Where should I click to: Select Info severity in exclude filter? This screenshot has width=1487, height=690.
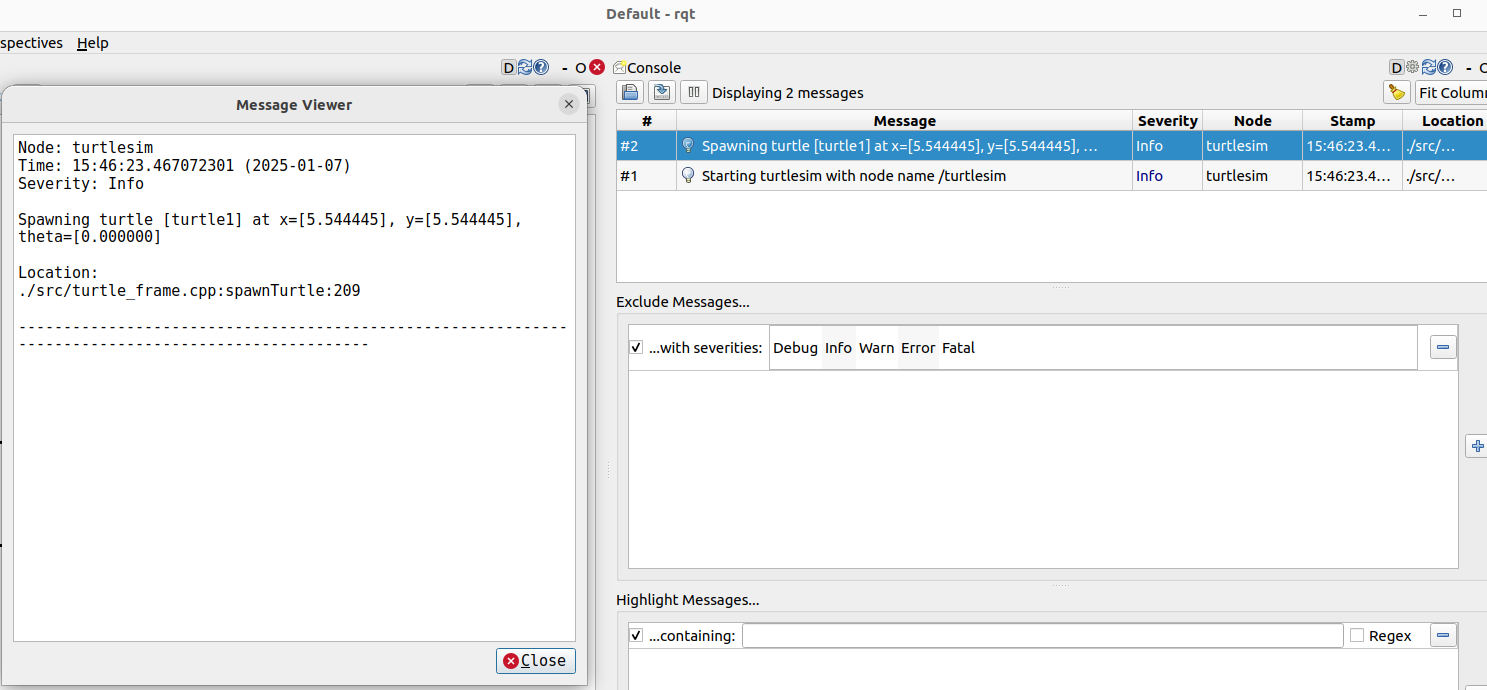tap(838, 348)
